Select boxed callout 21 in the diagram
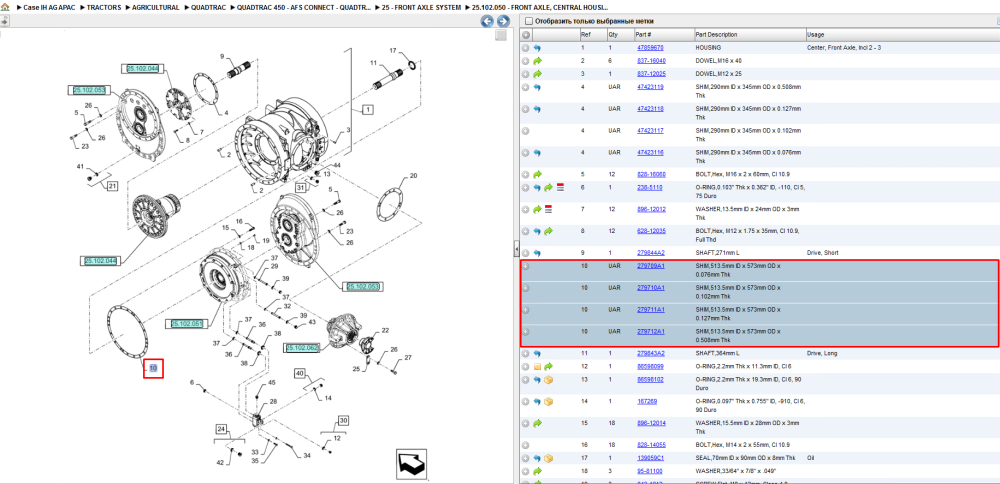This screenshot has width=1000, height=484. [112, 187]
